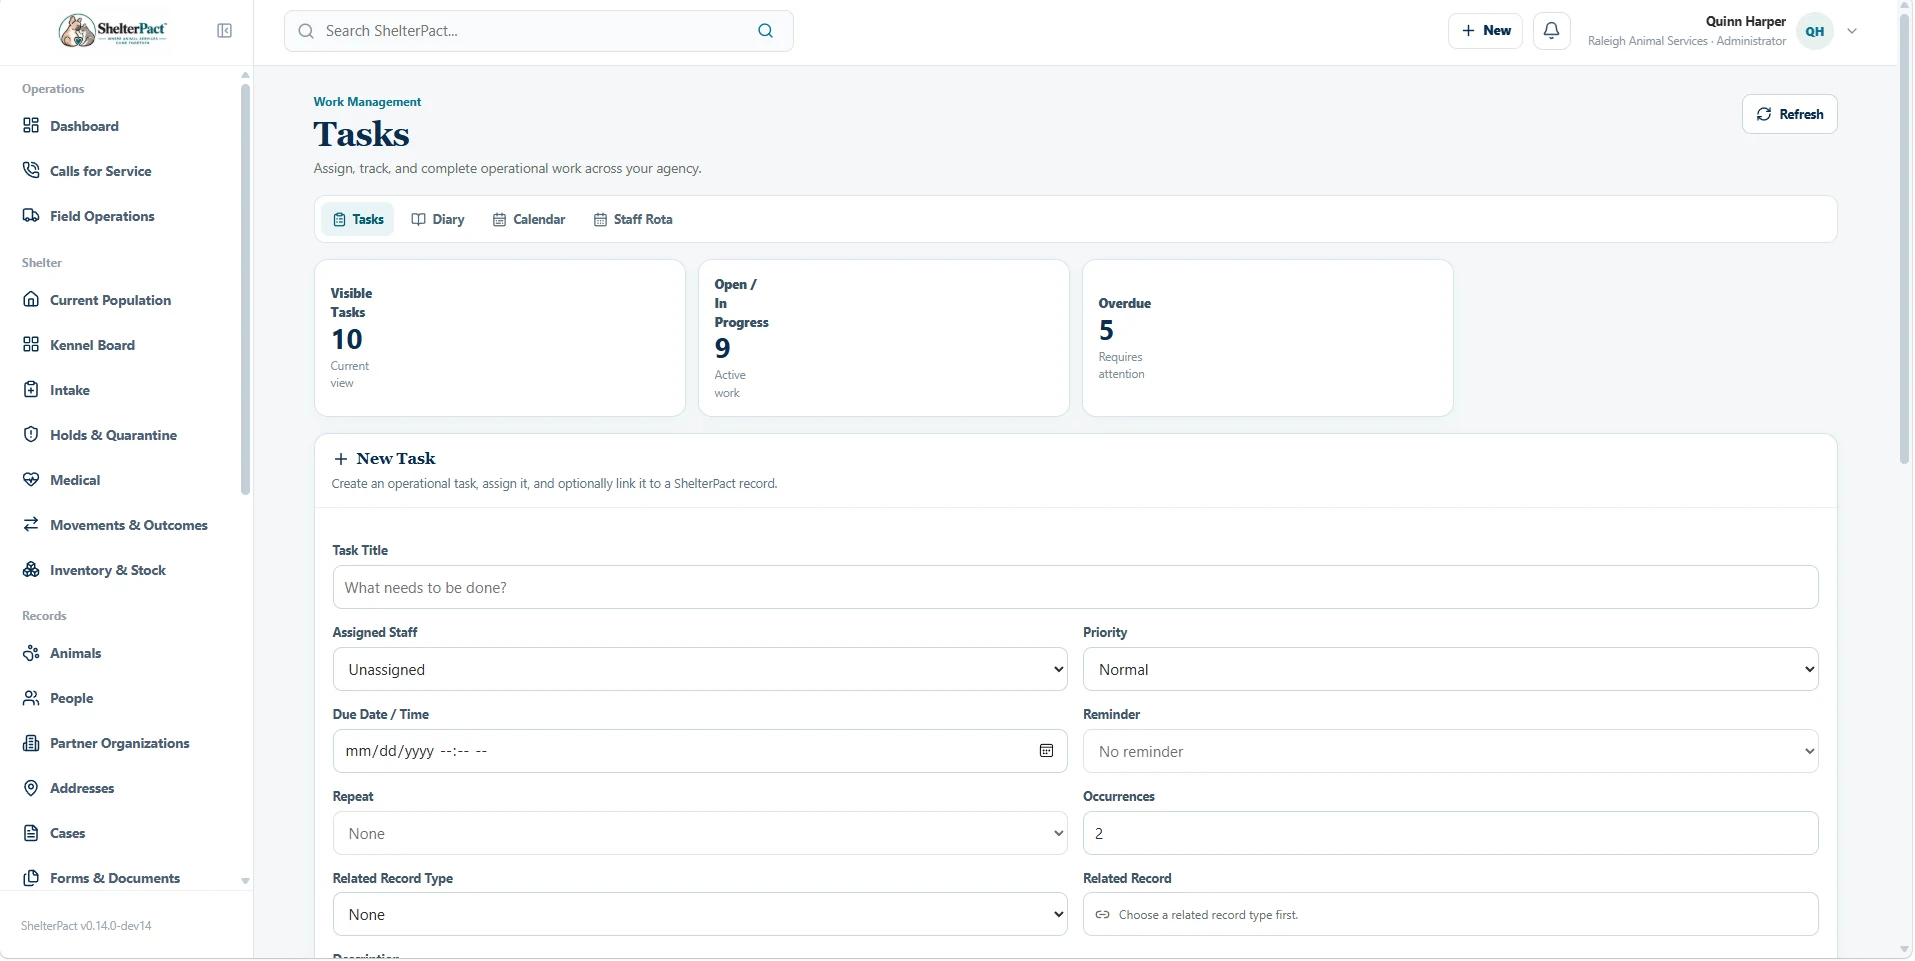Open the notifications bell
Image resolution: width=1915 pixels, height=961 pixels.
coord(1552,31)
